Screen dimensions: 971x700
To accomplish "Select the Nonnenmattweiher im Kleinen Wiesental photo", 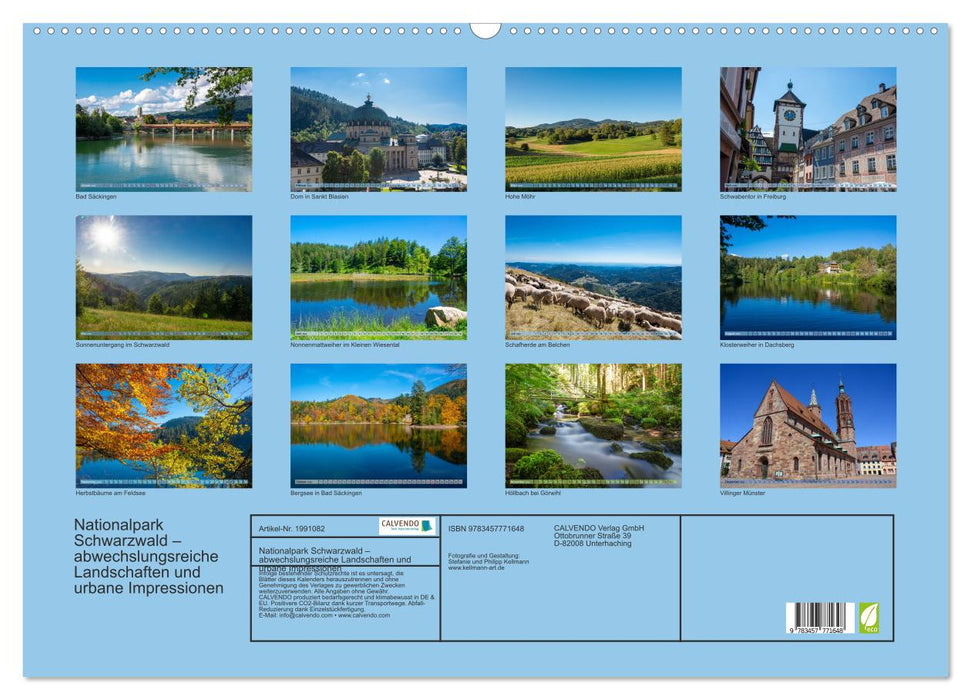I will pyautogui.click(x=378, y=277).
